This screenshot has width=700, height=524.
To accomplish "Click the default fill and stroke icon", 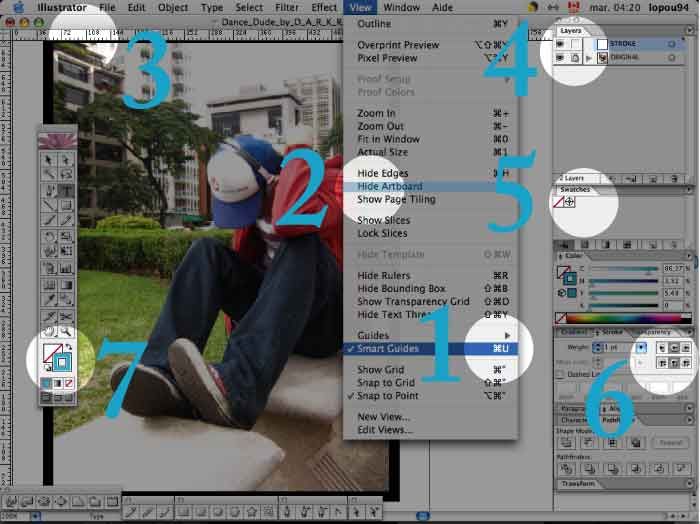I will click(x=46, y=368).
